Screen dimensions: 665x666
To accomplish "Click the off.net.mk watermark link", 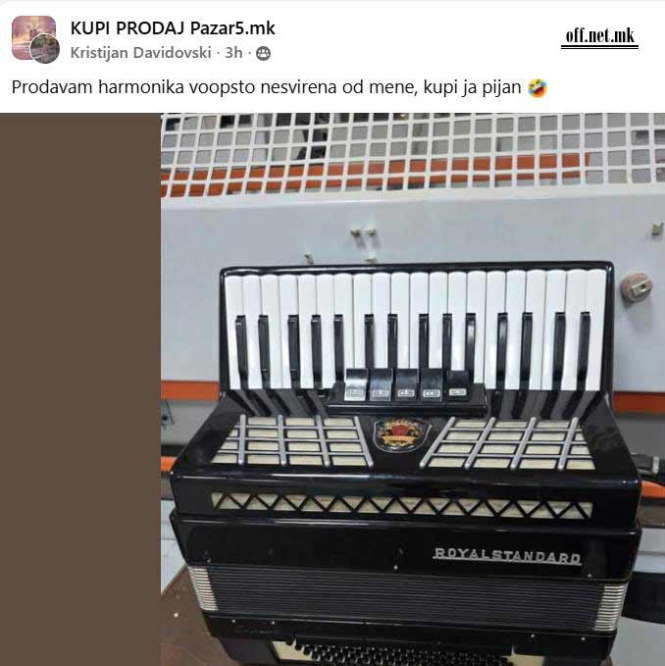I will click(600, 37).
